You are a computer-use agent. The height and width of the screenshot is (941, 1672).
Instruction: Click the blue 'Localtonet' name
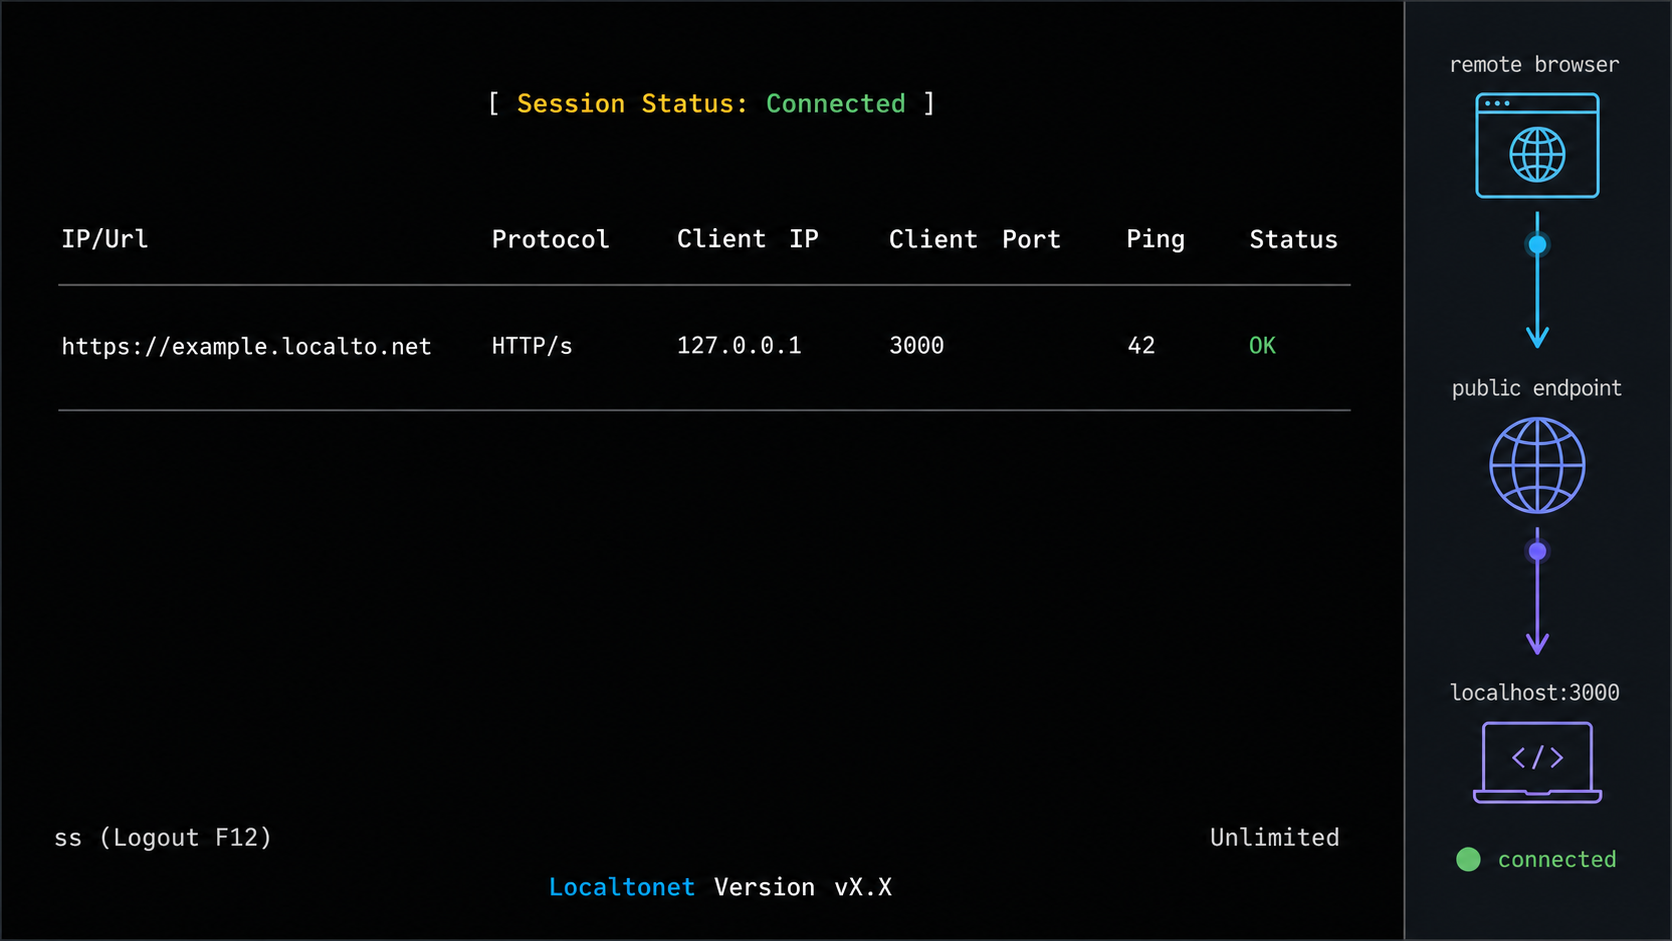(621, 887)
